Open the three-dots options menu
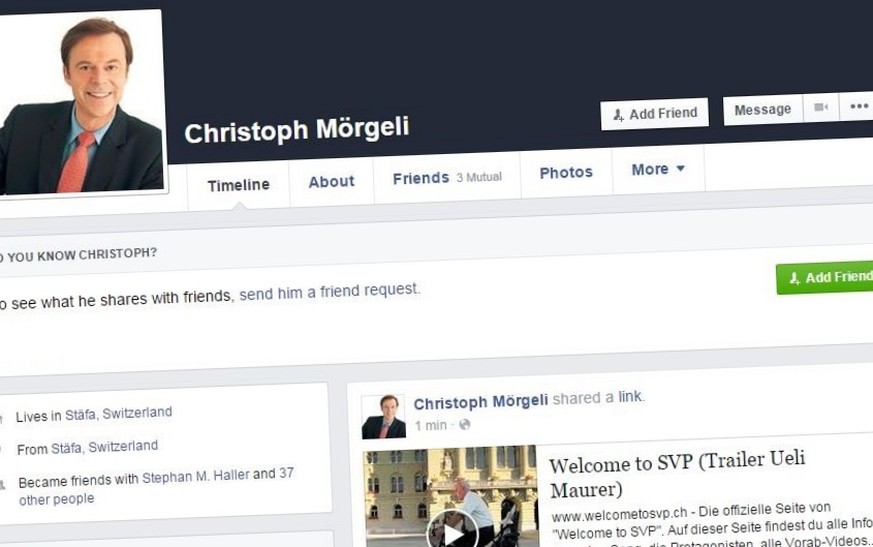The height and width of the screenshot is (547, 873). click(858, 106)
